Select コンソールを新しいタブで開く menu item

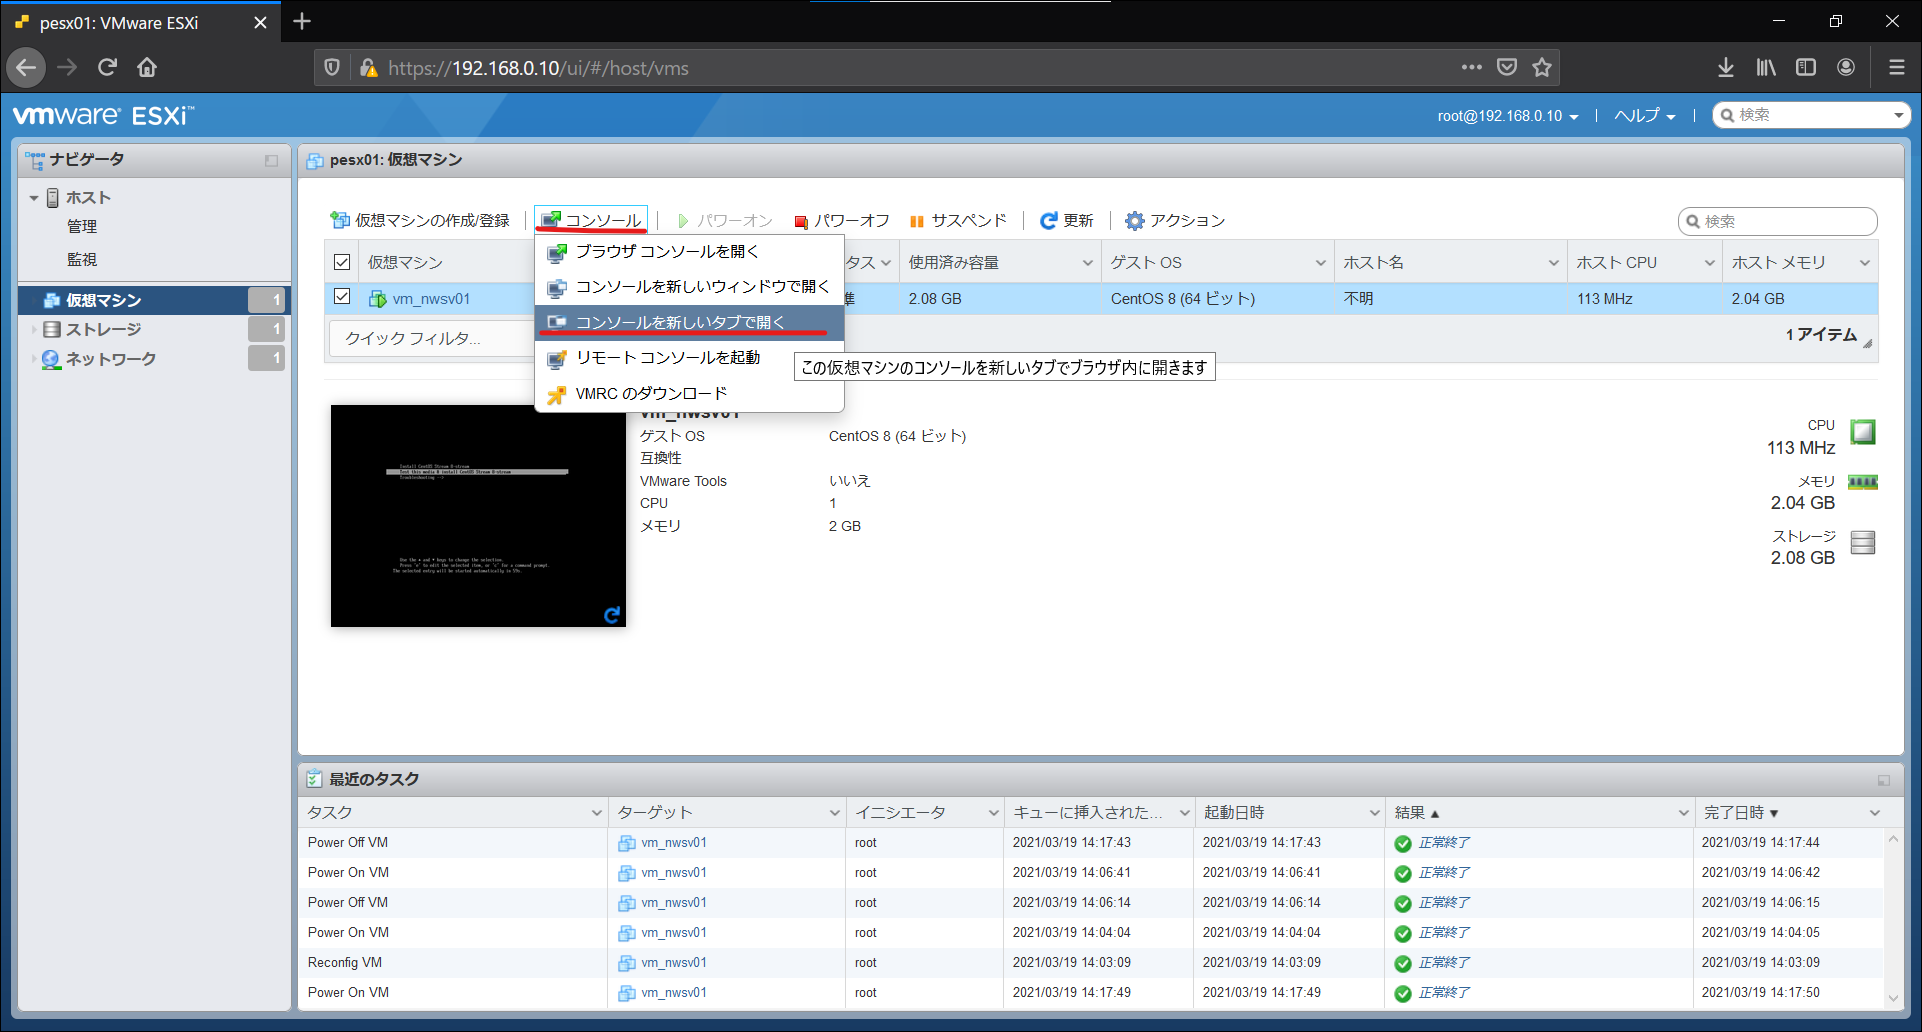(690, 322)
